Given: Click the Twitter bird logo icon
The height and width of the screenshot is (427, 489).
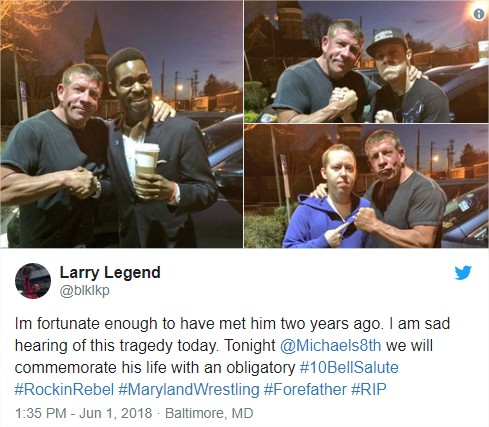Looking at the screenshot, I should [x=463, y=272].
